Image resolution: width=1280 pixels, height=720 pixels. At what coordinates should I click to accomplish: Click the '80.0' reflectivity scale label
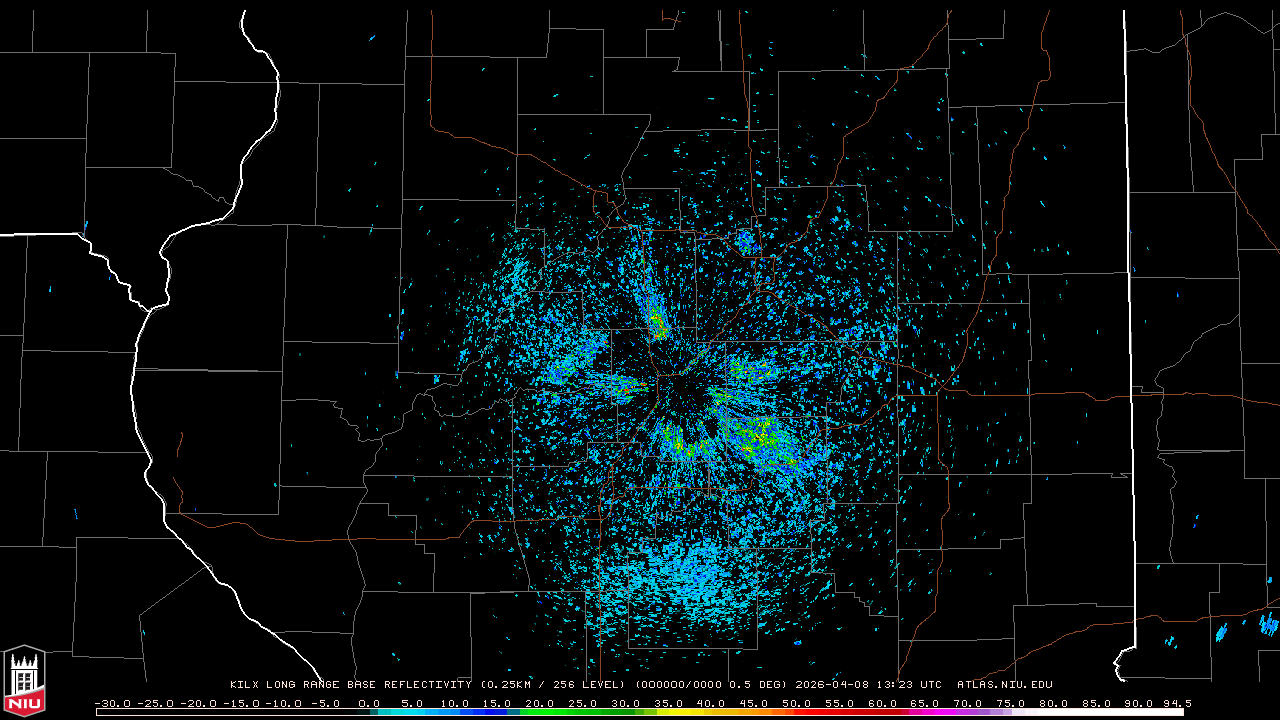point(1053,703)
